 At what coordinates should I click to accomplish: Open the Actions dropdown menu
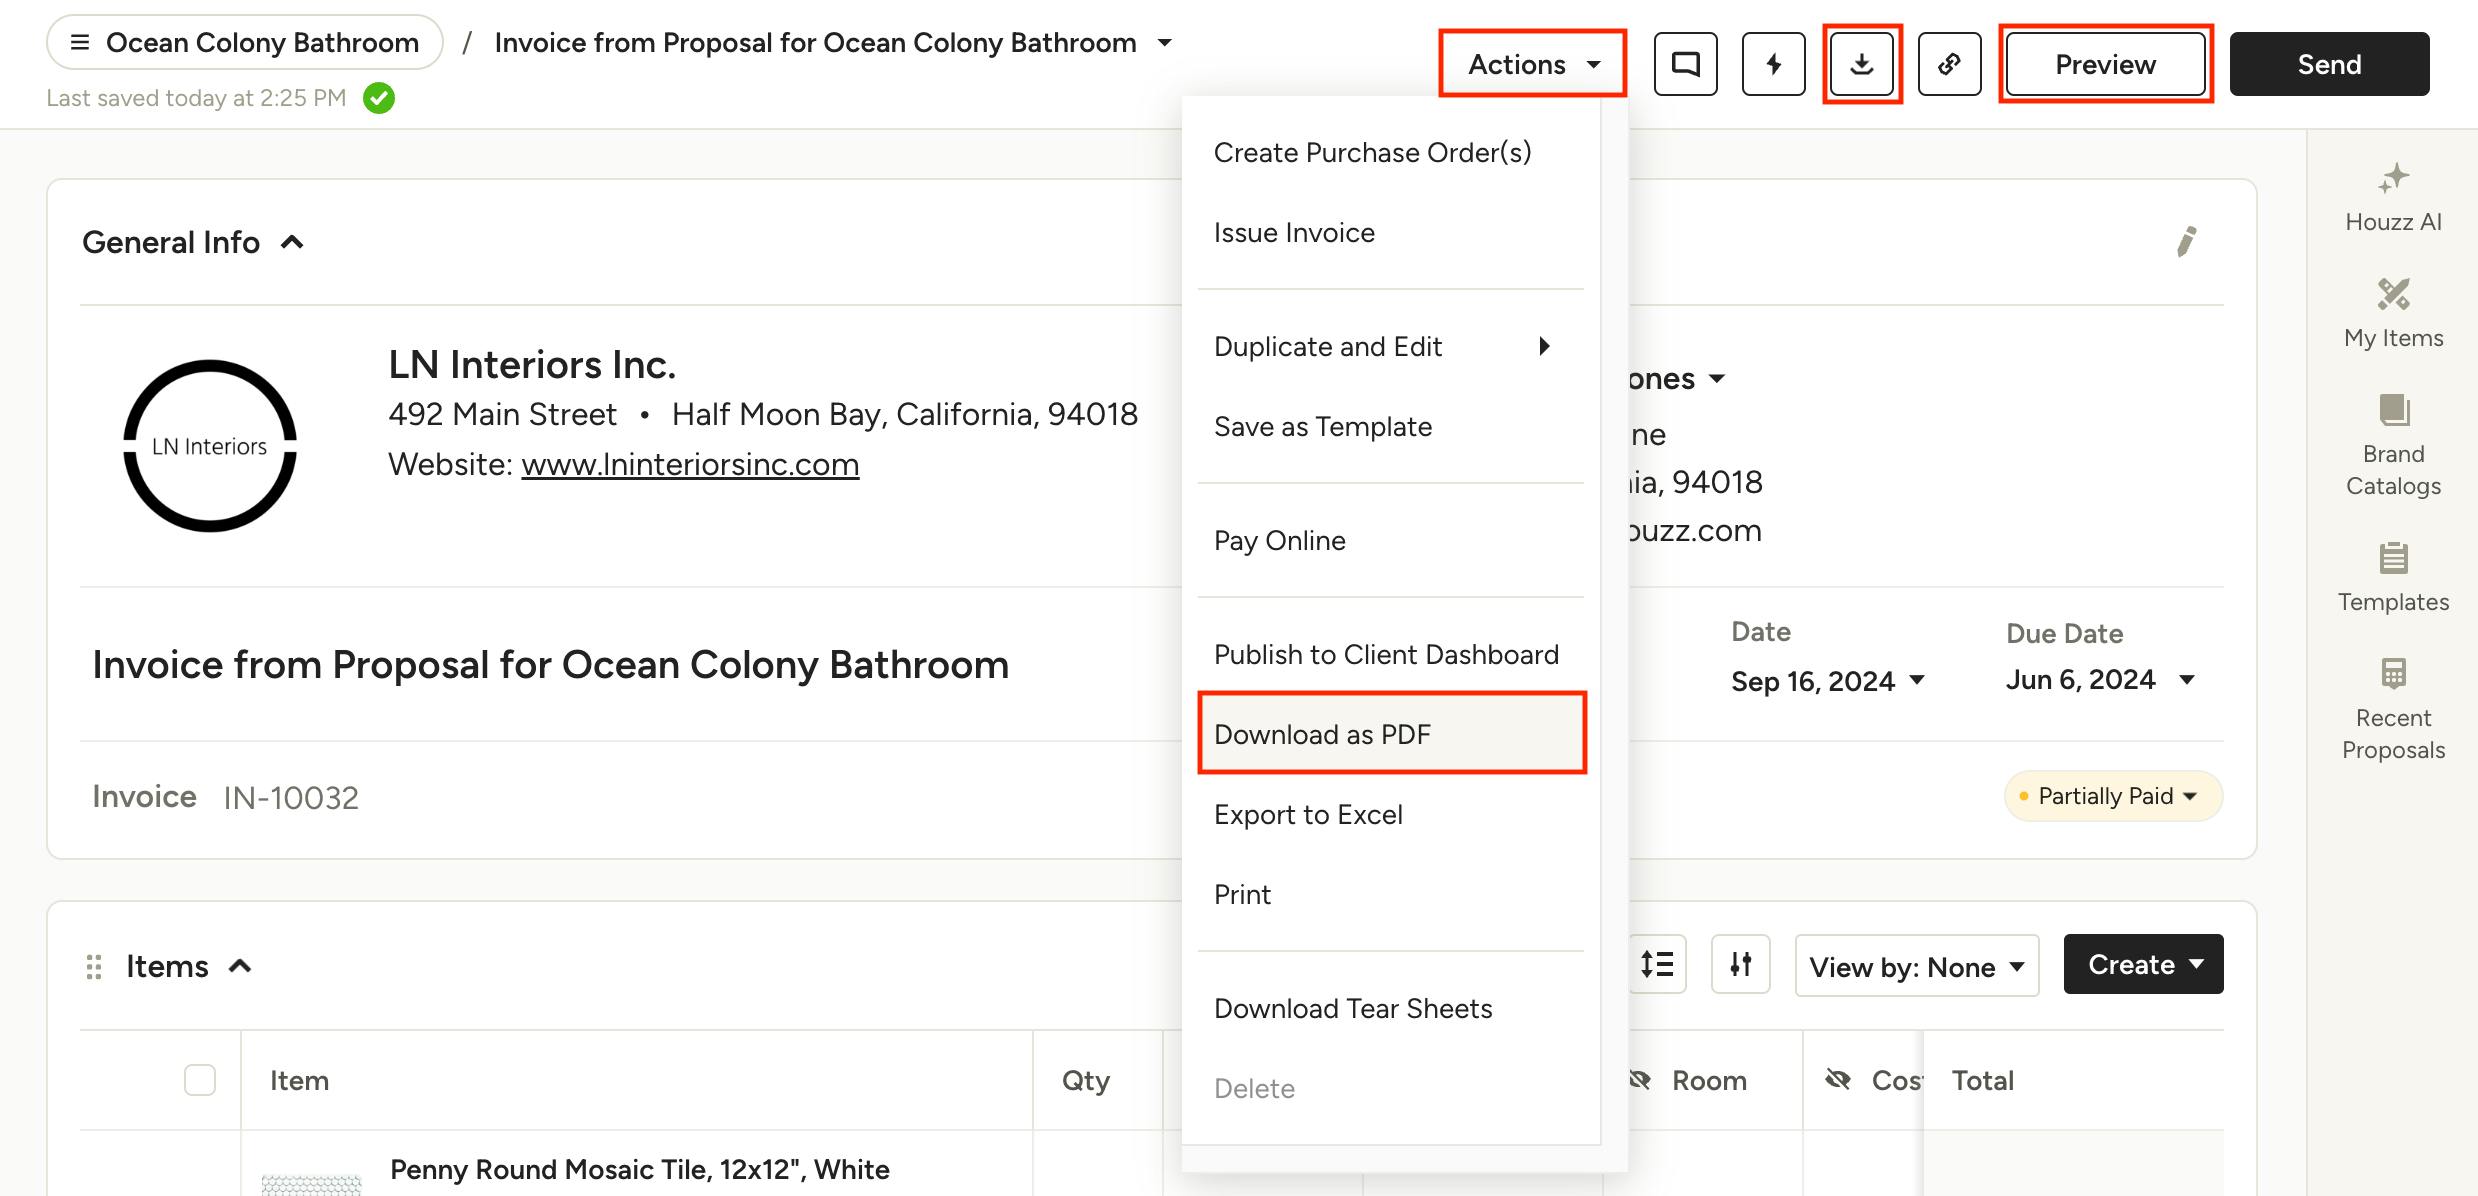1533,64
